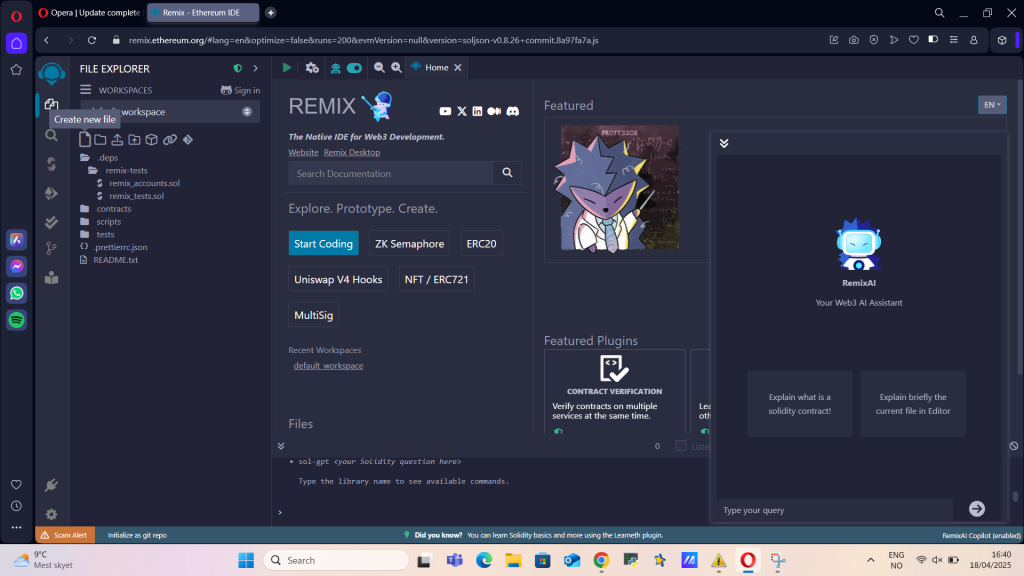
Task: Send the RemixAI query arrow button
Action: [x=977, y=509]
